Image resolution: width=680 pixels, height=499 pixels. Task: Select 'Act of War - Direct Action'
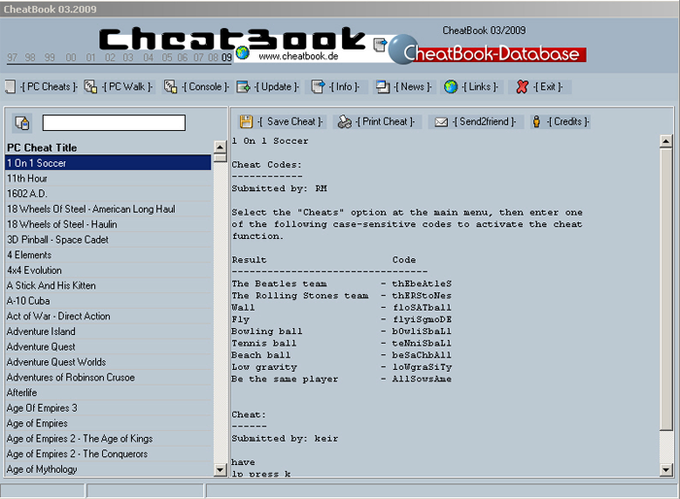108,316
